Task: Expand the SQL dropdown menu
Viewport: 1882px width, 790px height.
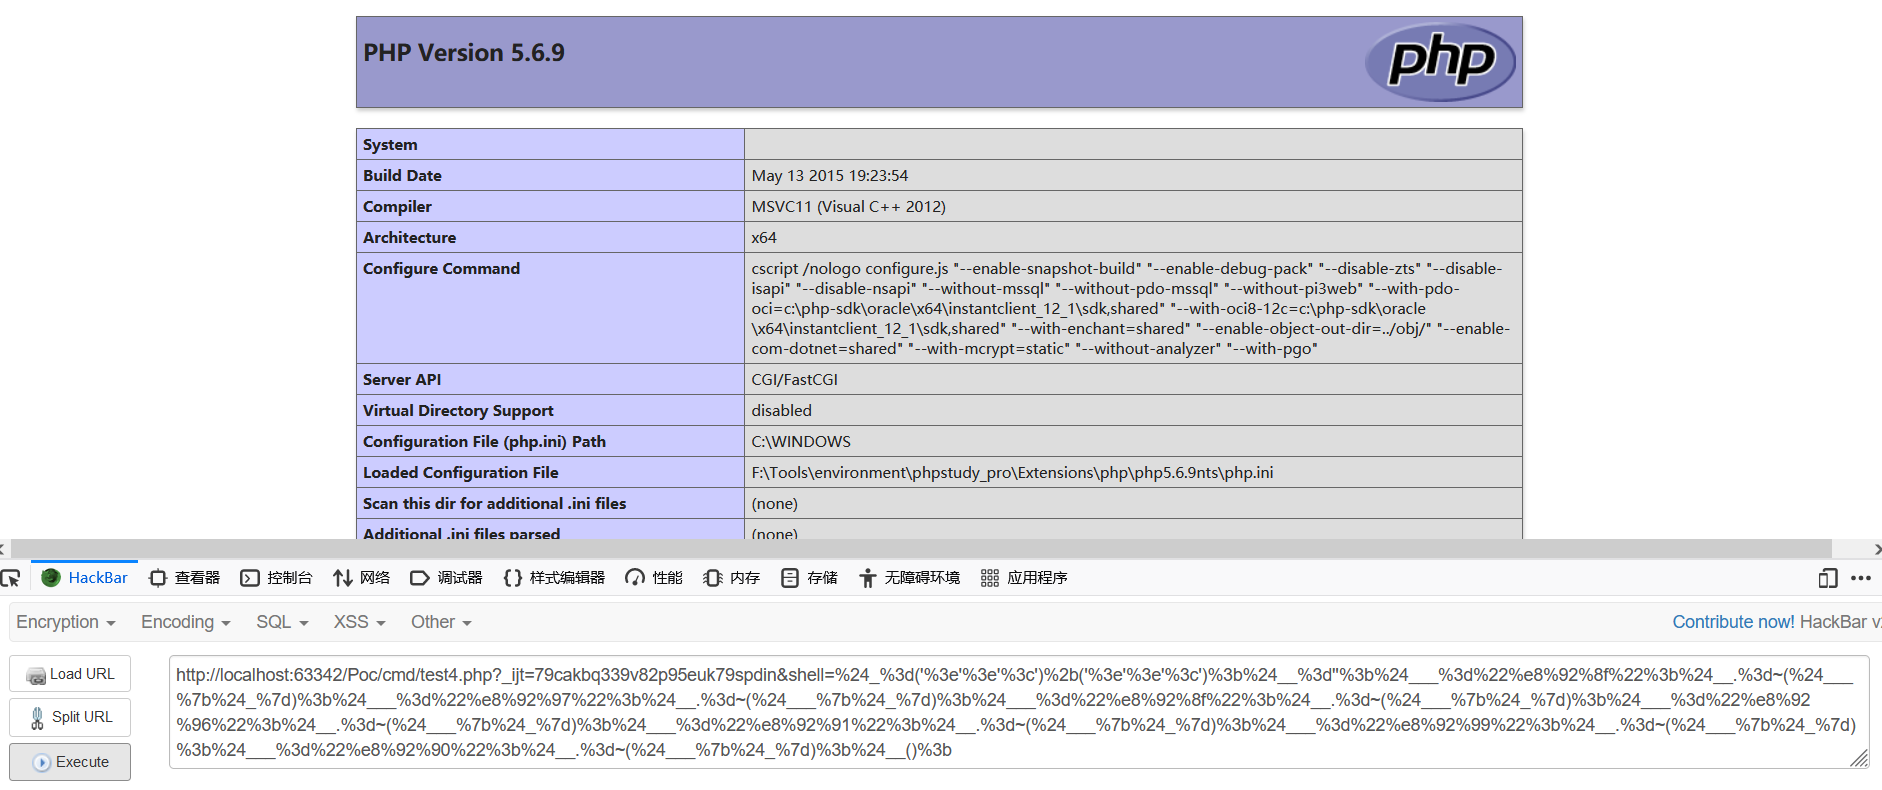Action: tap(282, 622)
